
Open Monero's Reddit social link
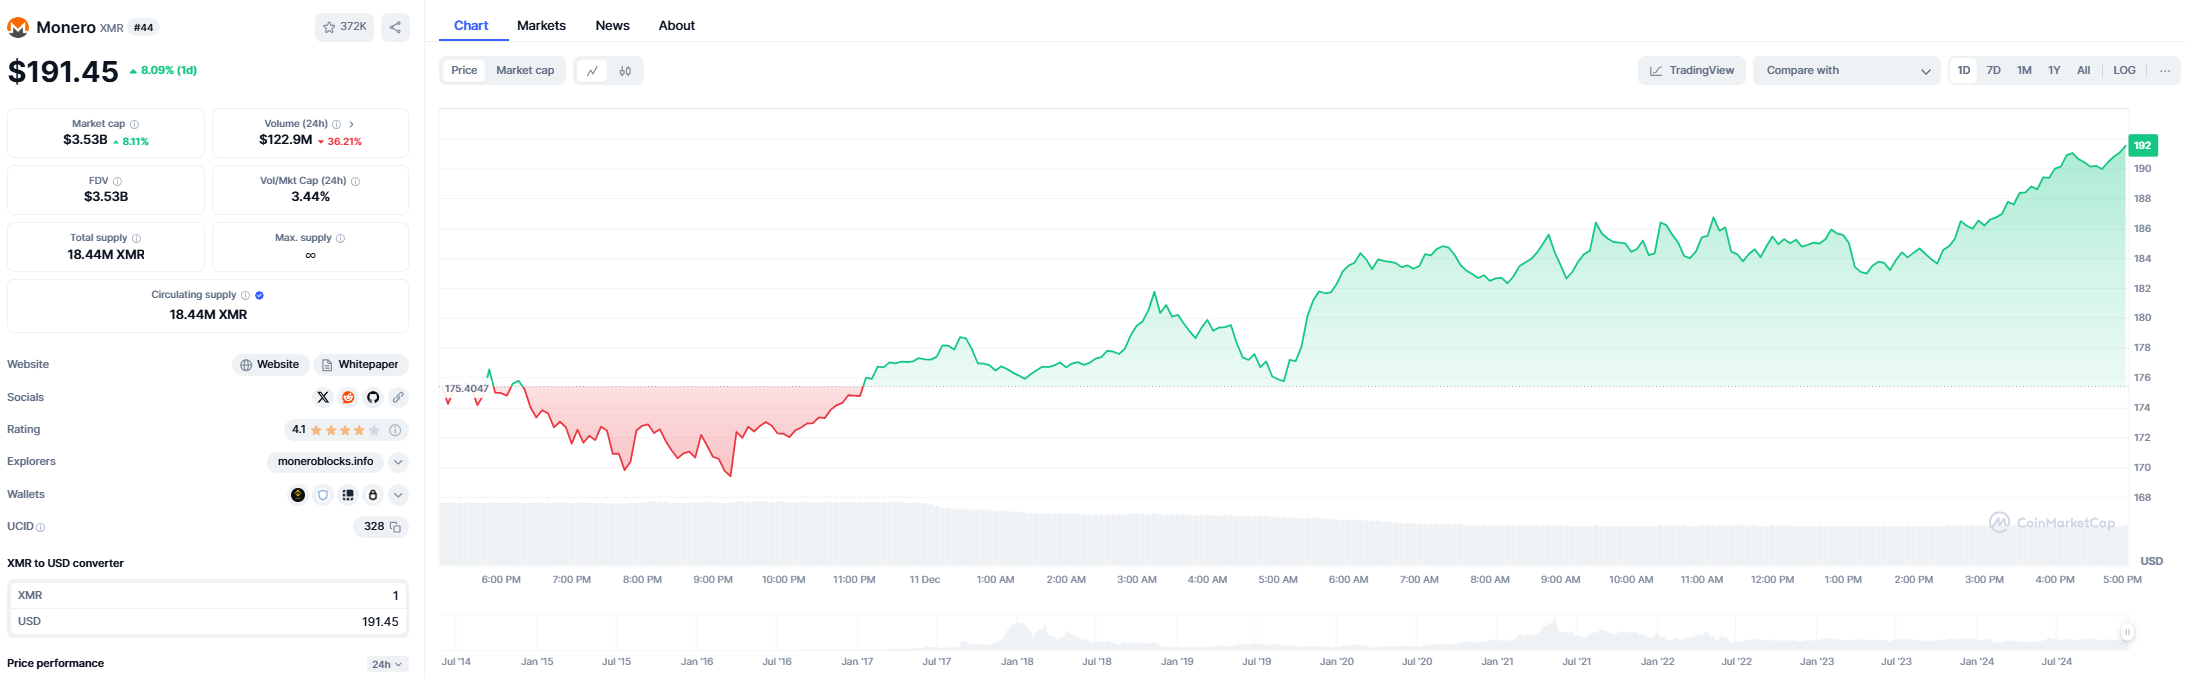(348, 397)
